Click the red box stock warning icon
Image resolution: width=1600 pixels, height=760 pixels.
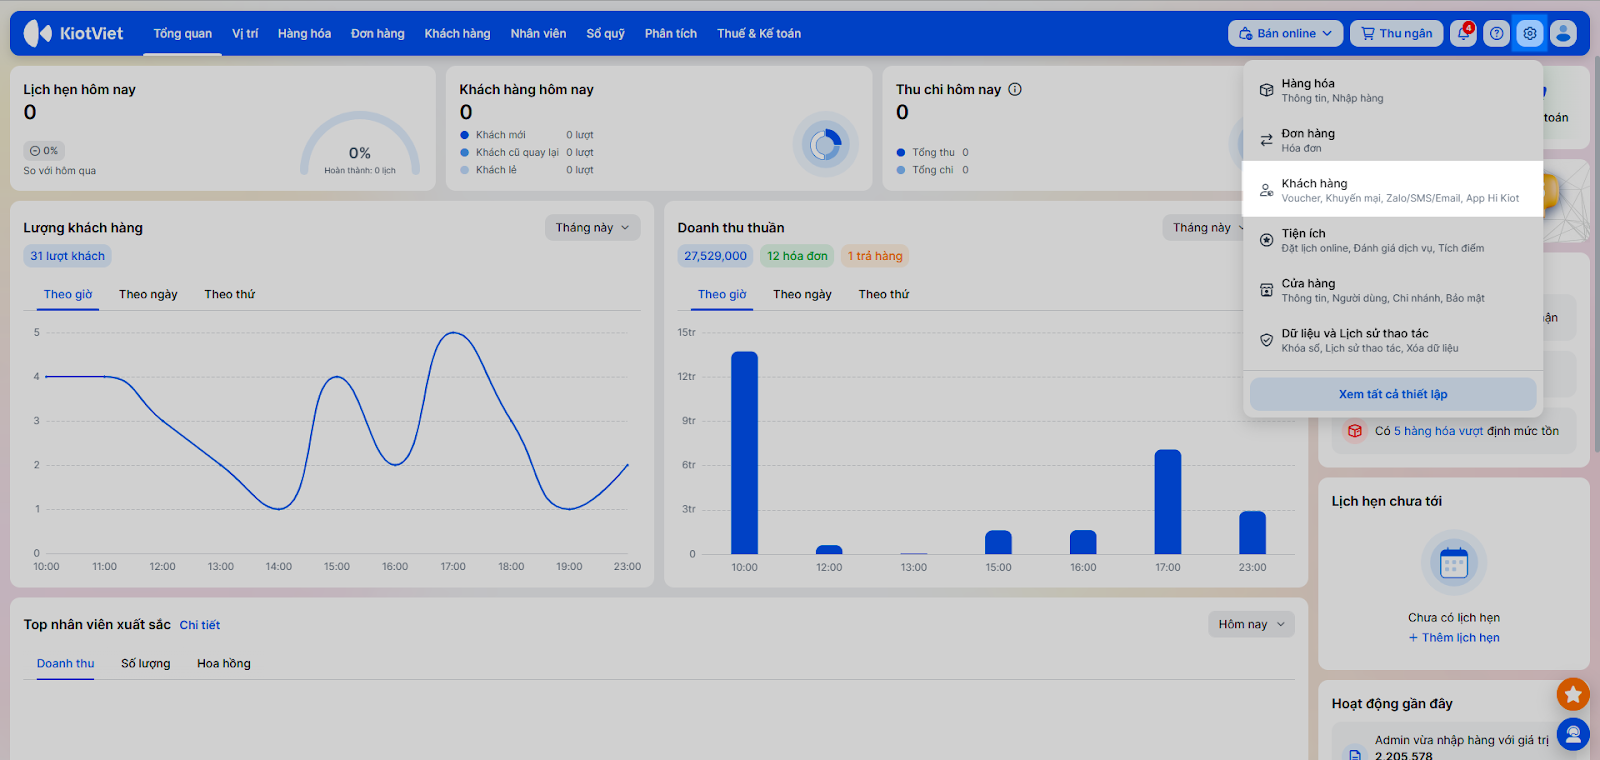click(1354, 431)
